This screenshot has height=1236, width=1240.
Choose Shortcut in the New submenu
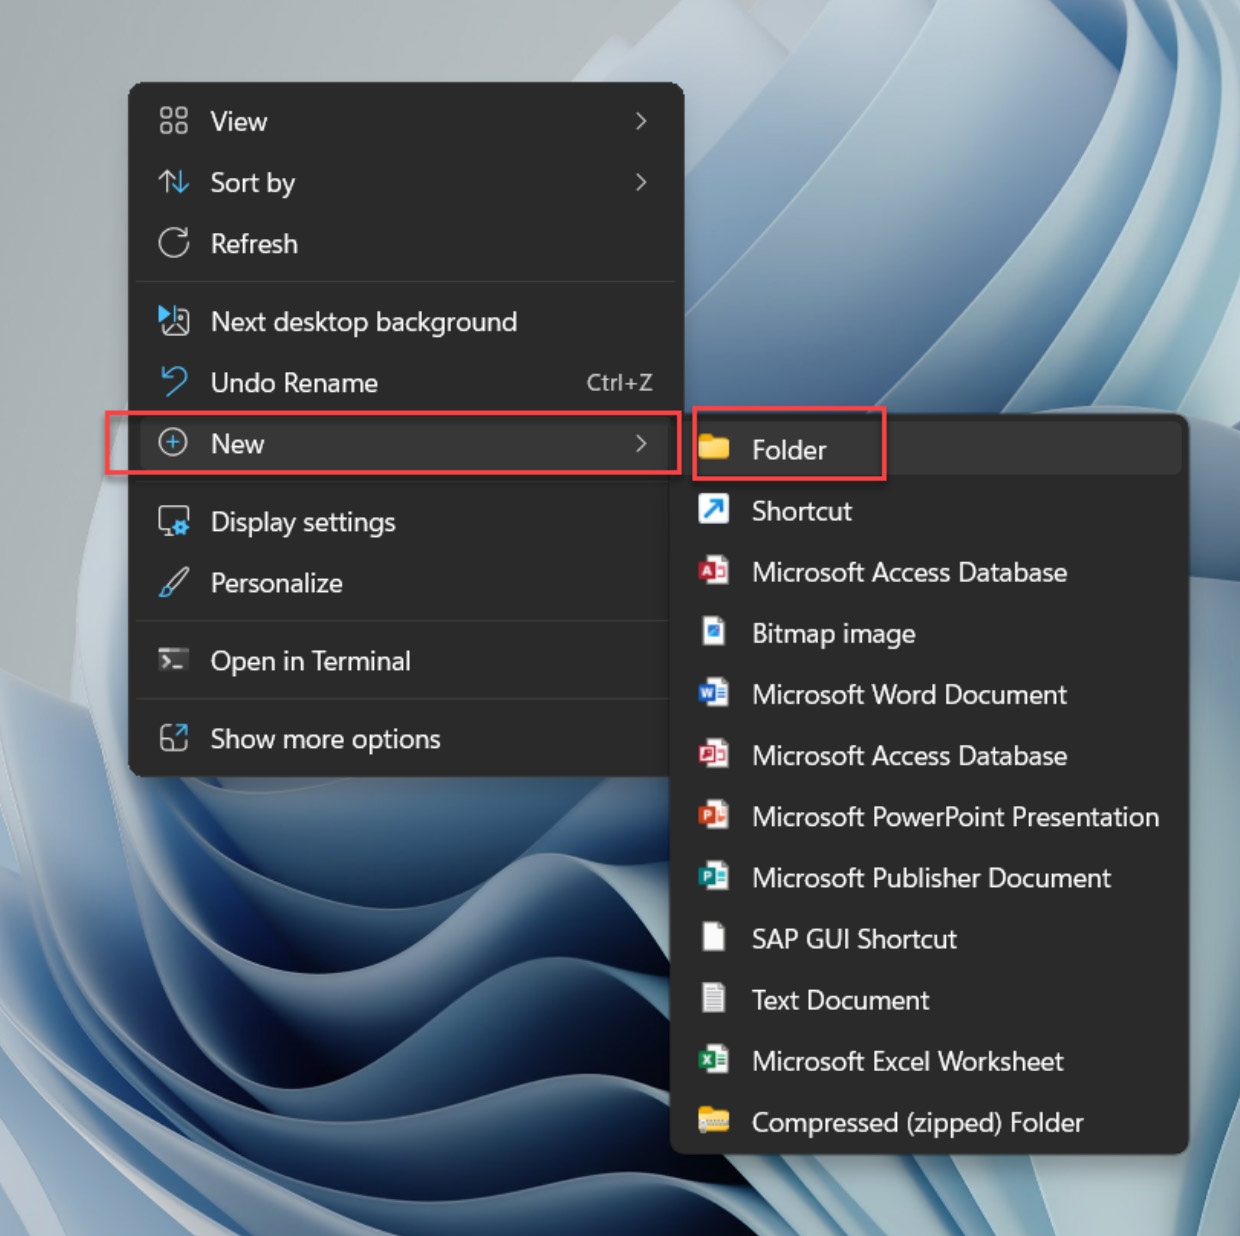coord(801,511)
